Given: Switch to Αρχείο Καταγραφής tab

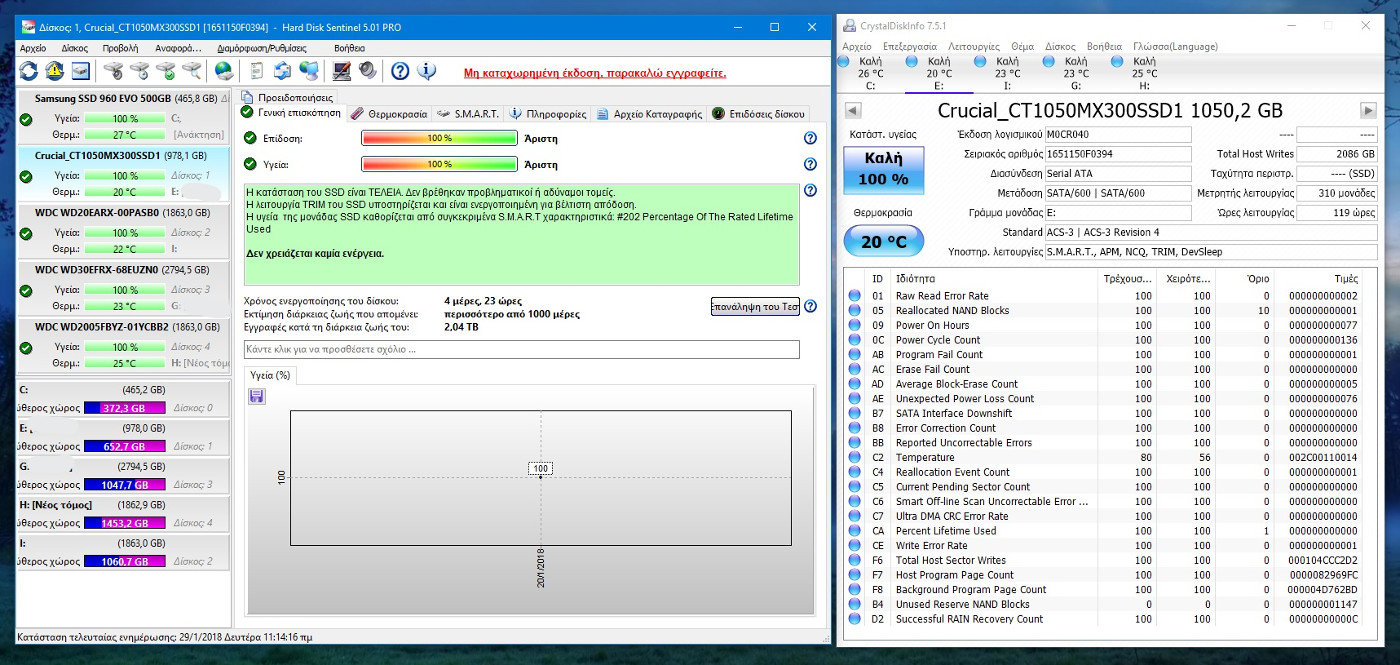Looking at the screenshot, I should [649, 114].
